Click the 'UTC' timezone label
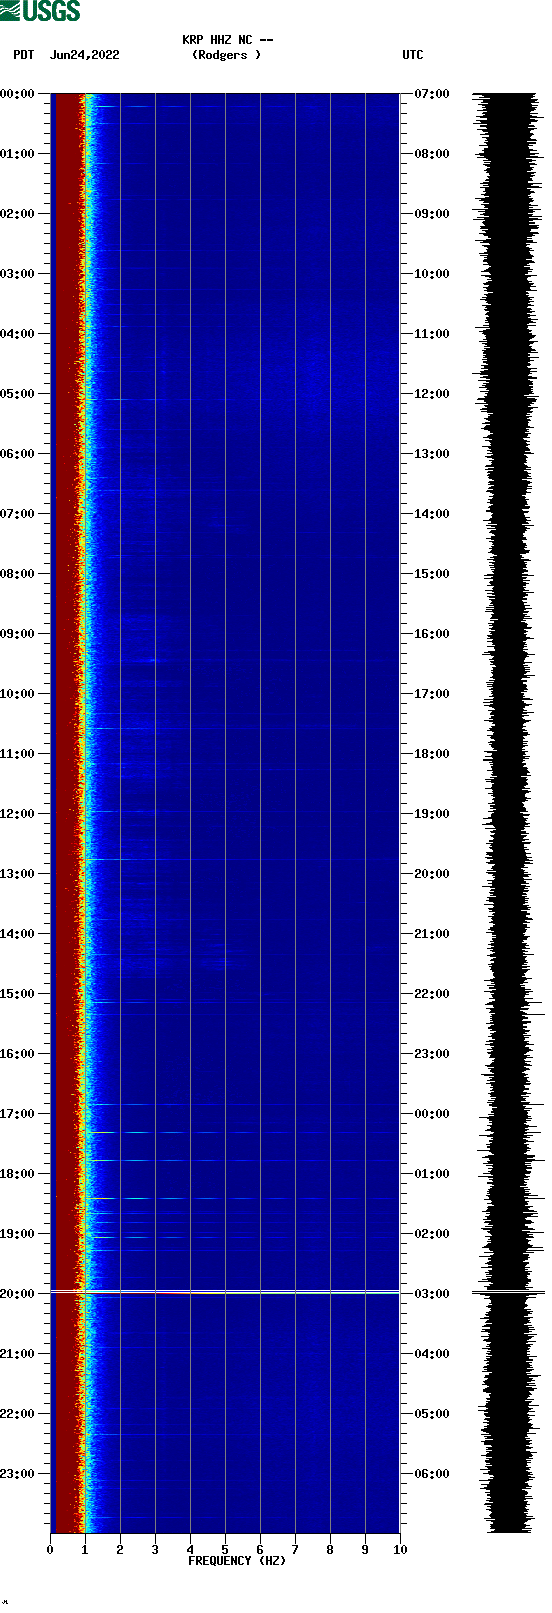 pyautogui.click(x=412, y=55)
